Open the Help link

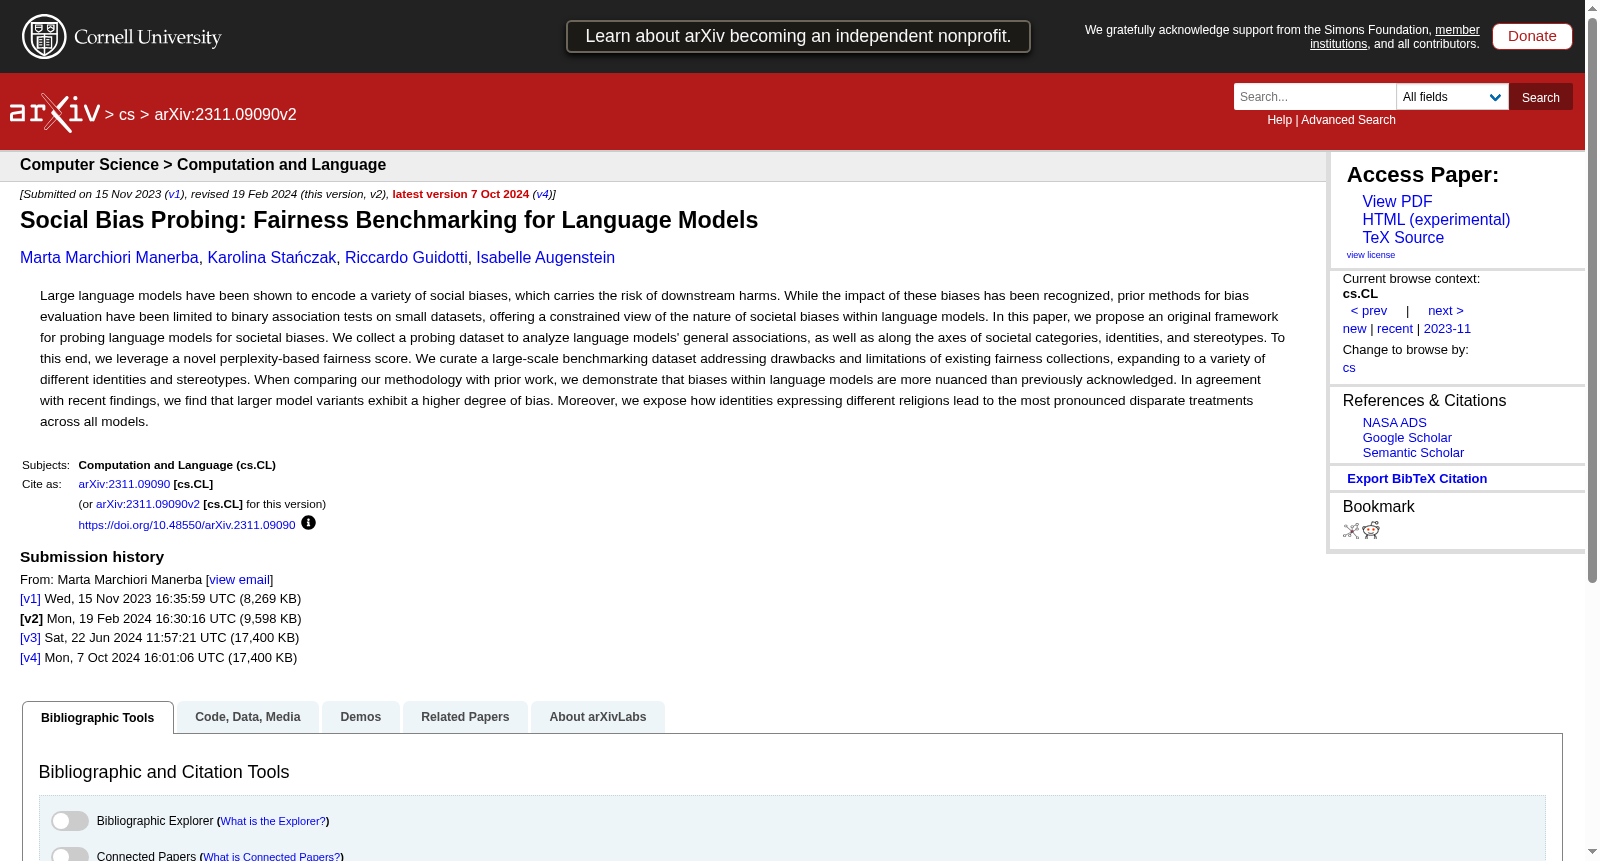[x=1279, y=120]
